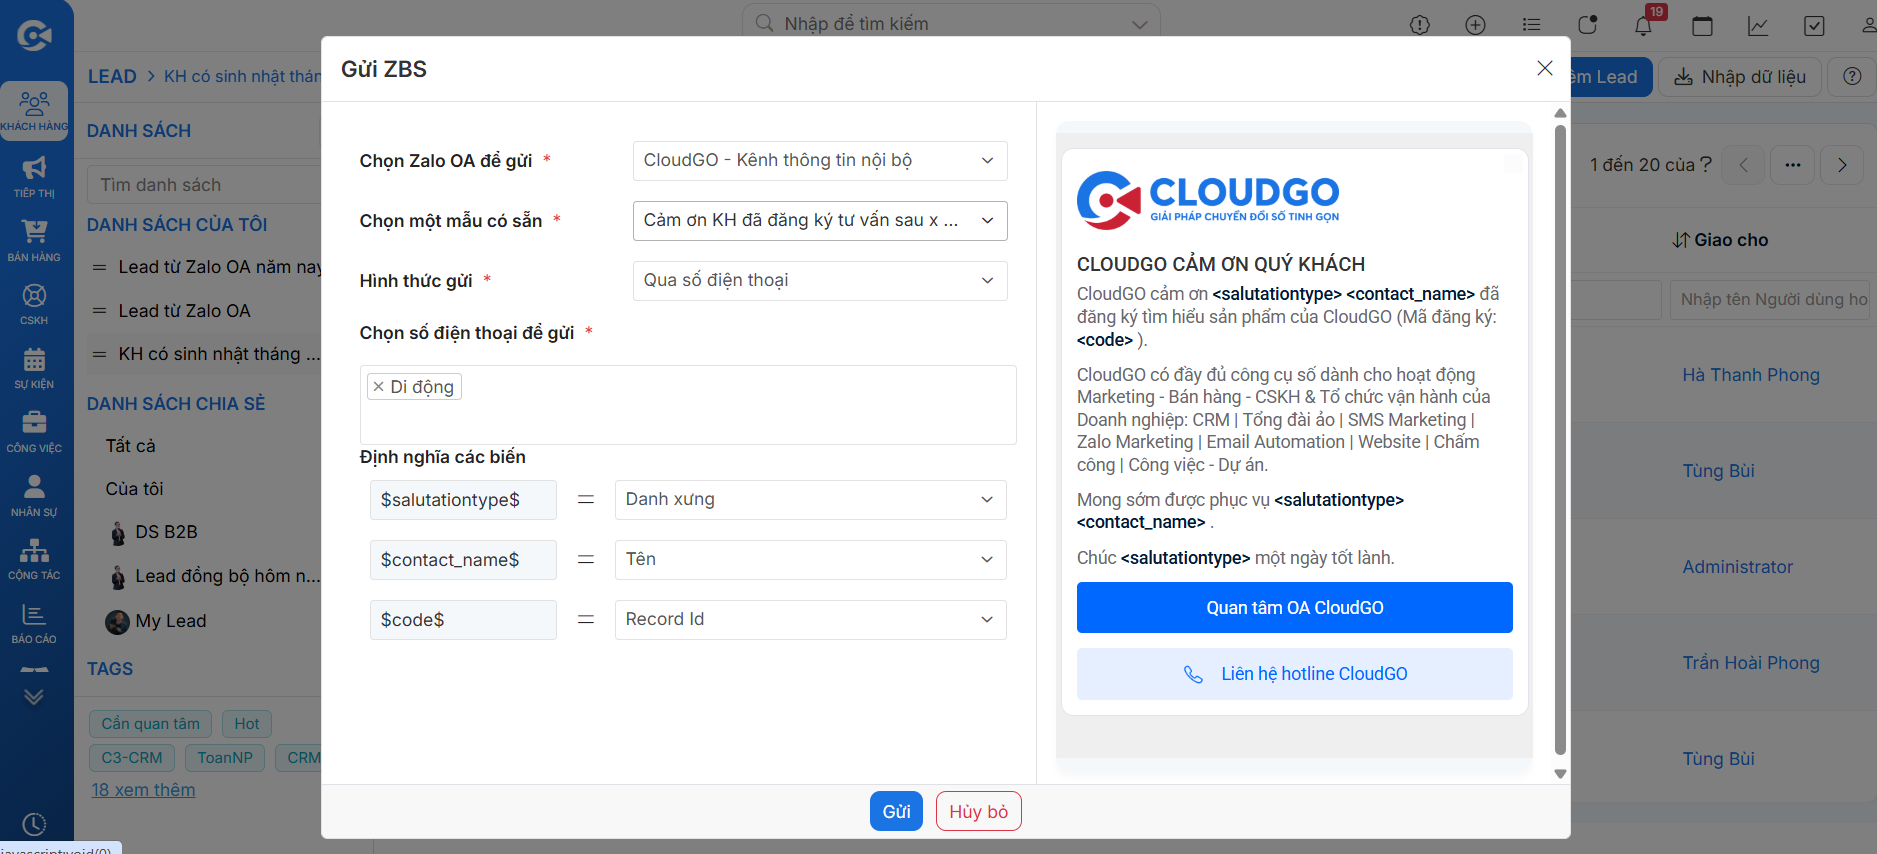Open the Tên variable dropdown
Image resolution: width=1877 pixels, height=854 pixels.
click(x=810, y=560)
